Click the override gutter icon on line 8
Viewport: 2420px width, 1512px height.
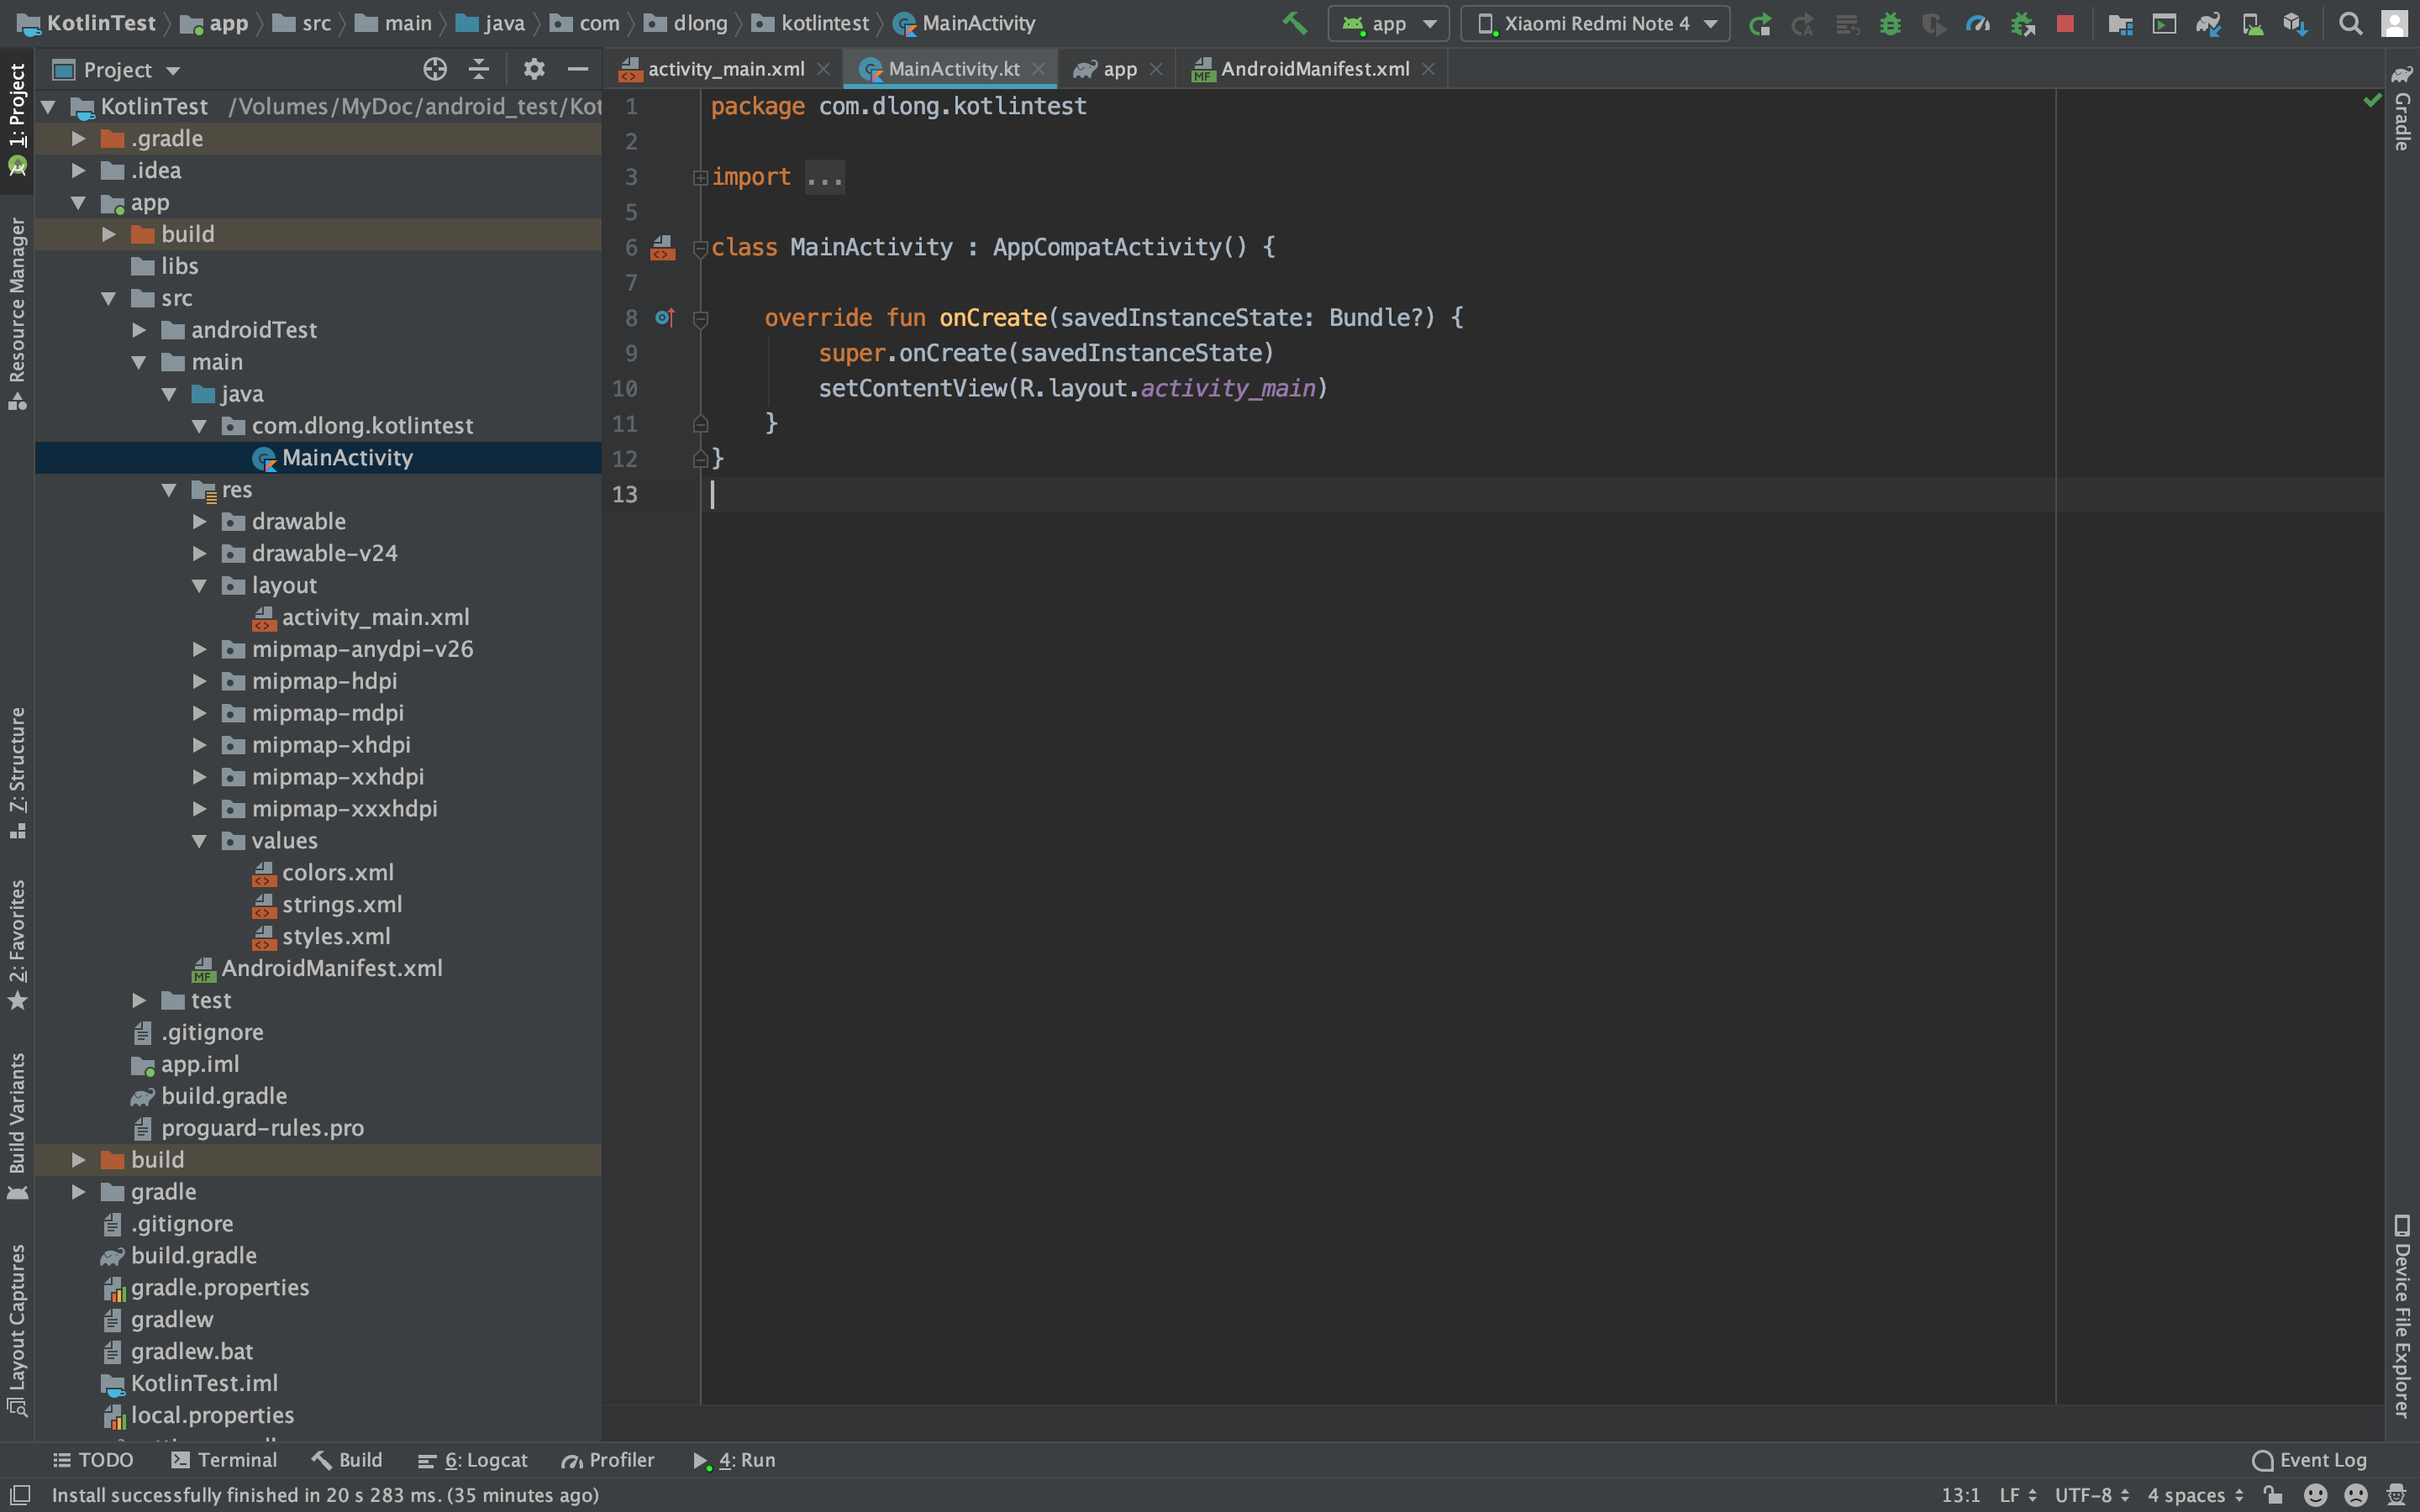tap(664, 317)
